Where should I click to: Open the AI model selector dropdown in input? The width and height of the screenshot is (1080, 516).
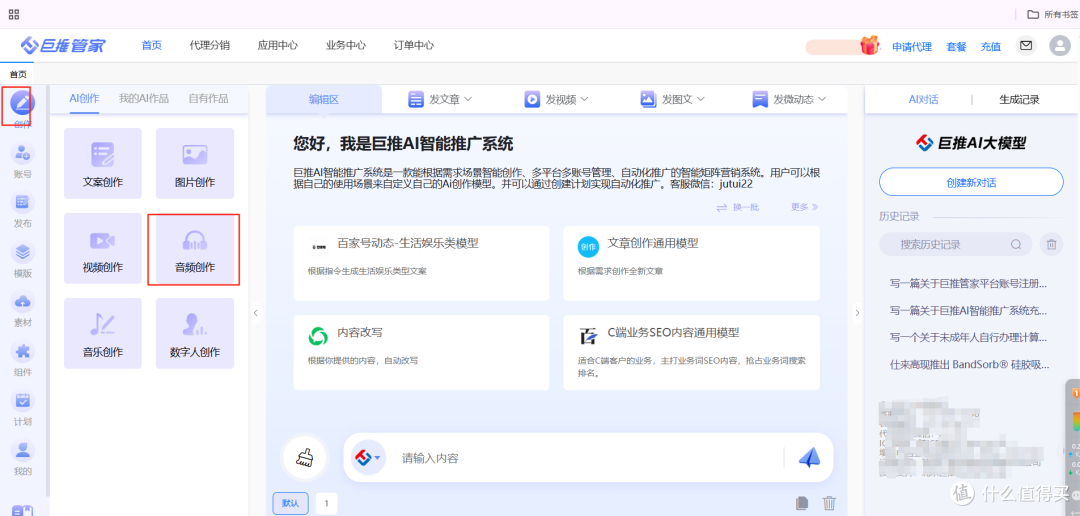coord(368,458)
